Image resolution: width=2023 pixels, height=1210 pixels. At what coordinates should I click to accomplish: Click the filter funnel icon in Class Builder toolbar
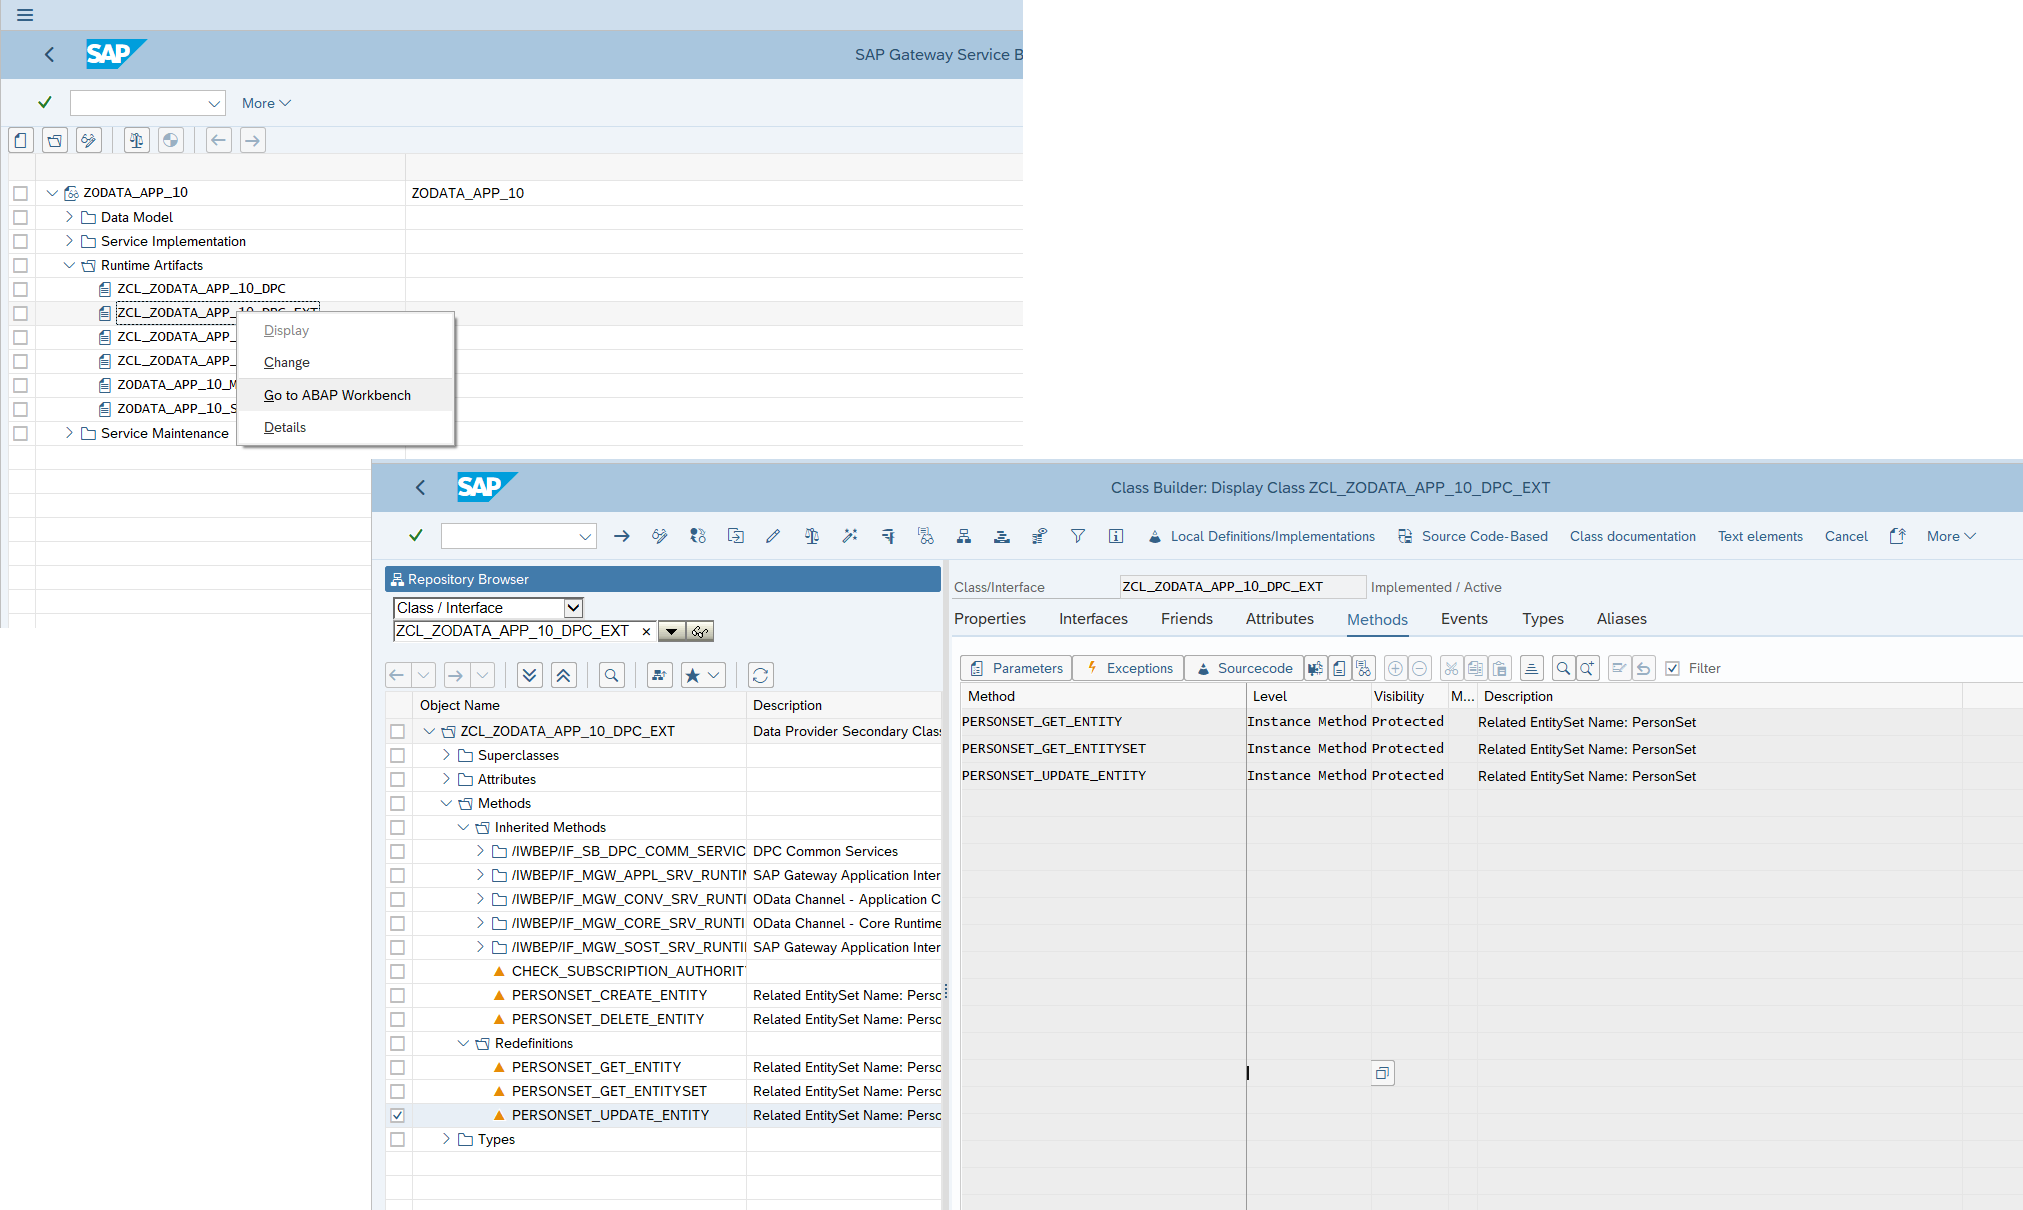(x=1078, y=536)
